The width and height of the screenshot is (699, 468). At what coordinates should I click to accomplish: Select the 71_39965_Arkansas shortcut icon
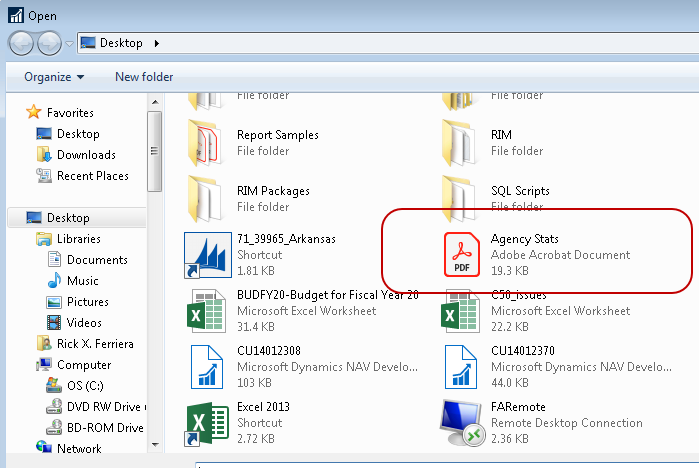click(x=206, y=254)
